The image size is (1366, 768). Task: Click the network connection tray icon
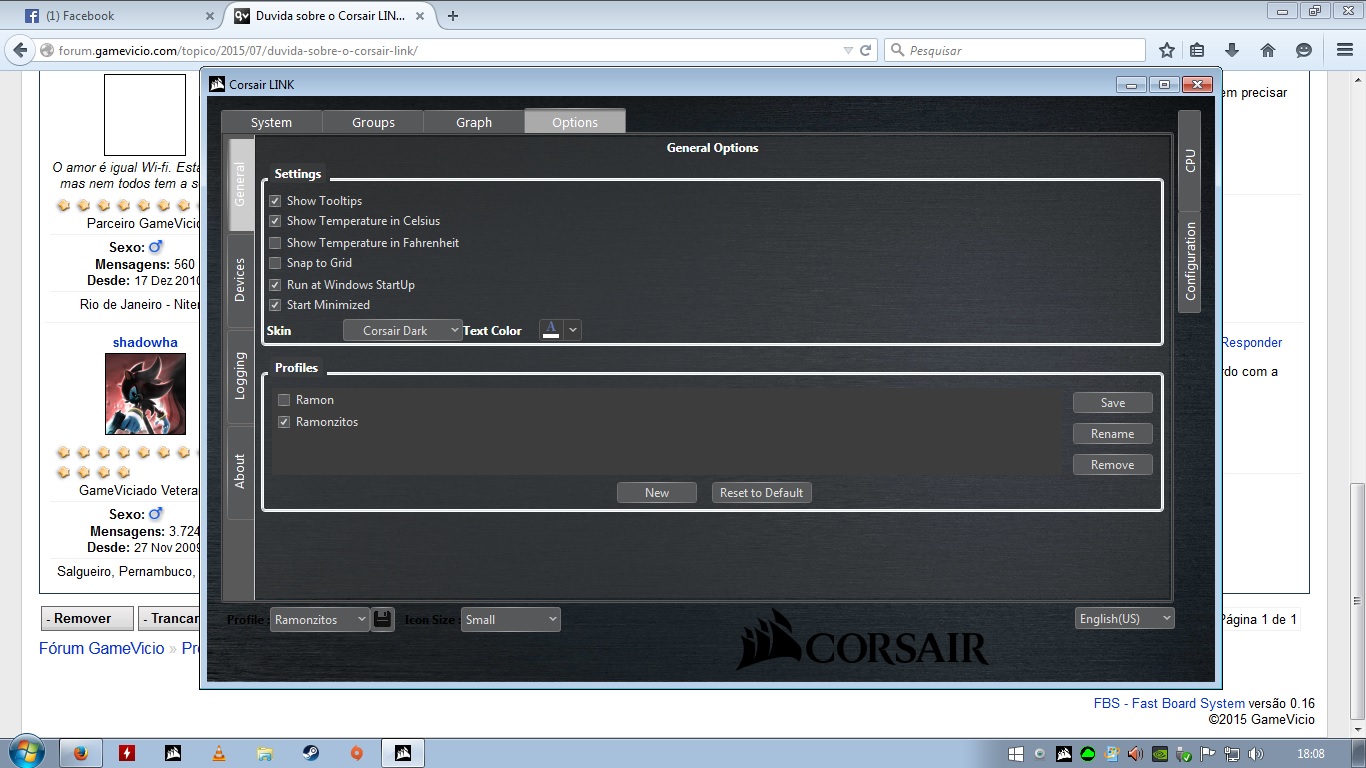pyautogui.click(x=1232, y=754)
